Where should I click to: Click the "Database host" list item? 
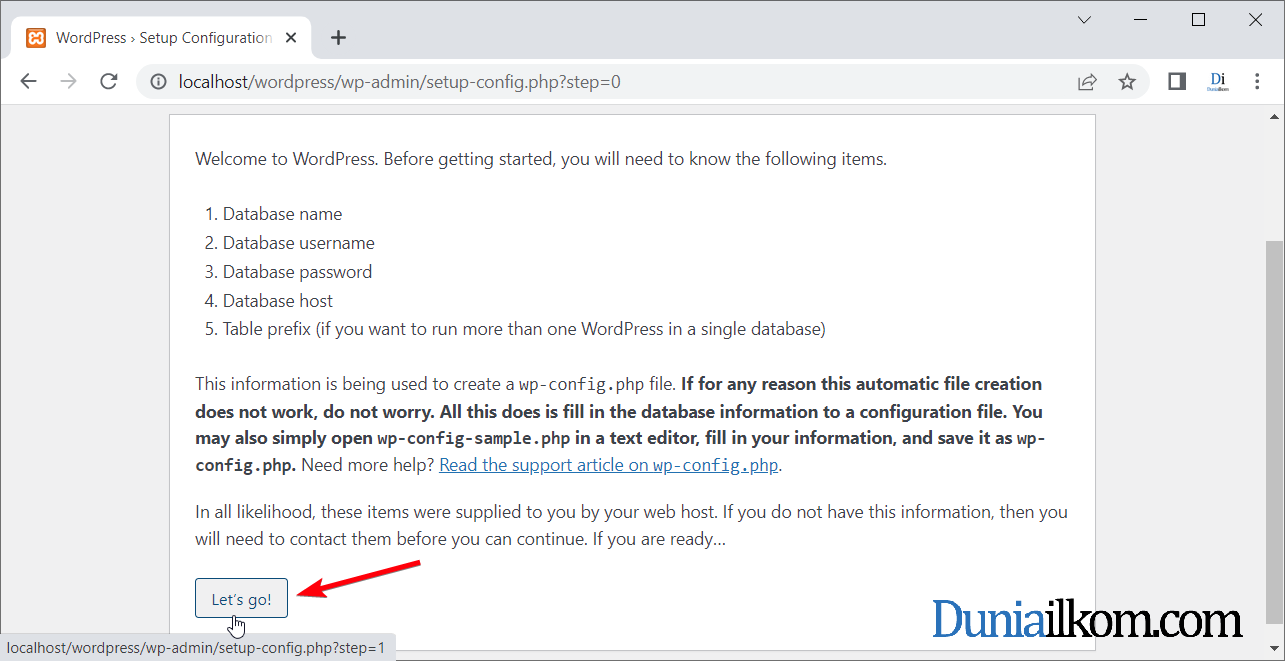(x=277, y=301)
